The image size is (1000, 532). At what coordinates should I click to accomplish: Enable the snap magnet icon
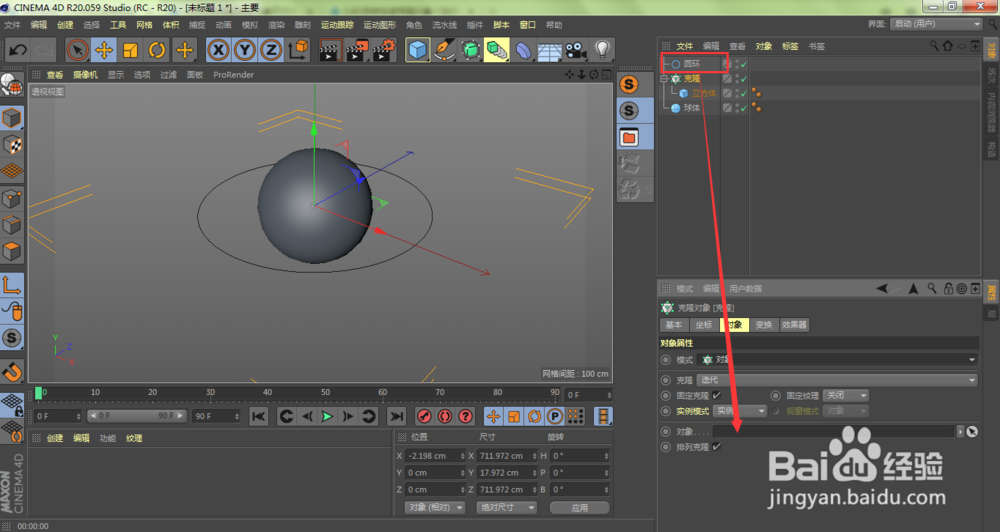[x=12, y=371]
